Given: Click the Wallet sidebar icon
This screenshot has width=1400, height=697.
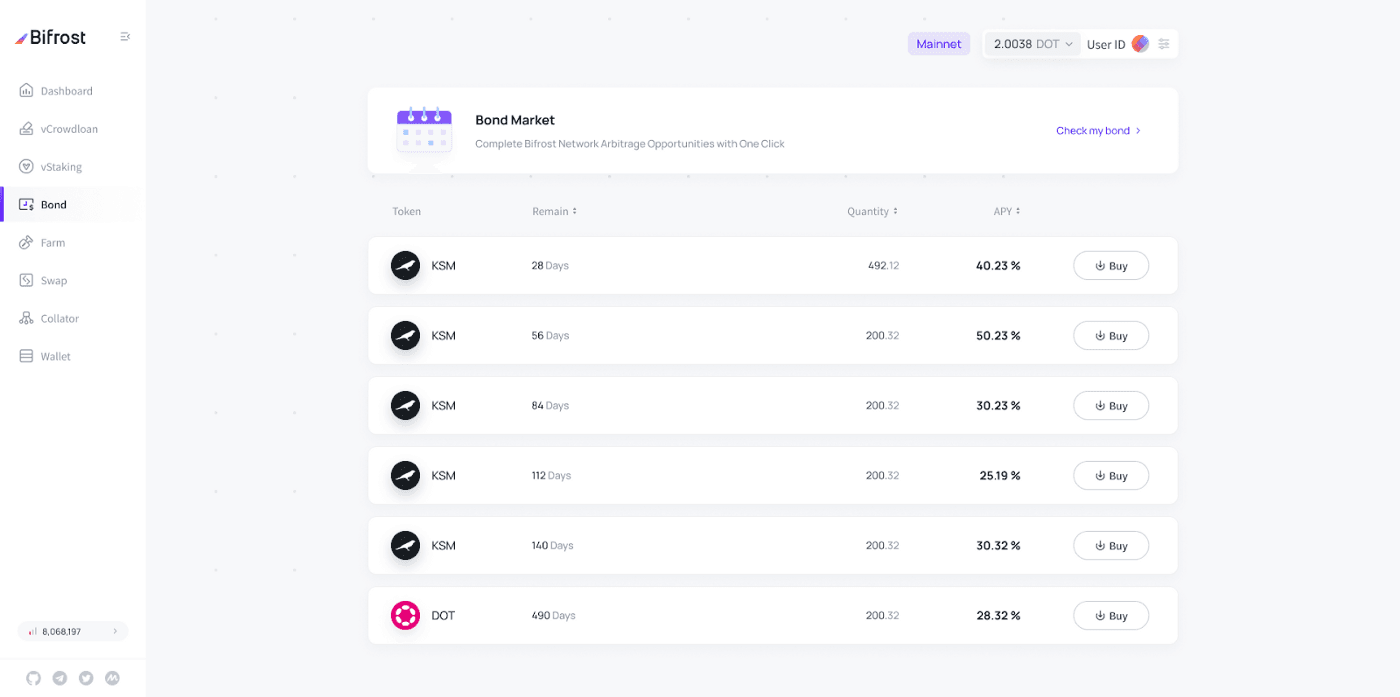Looking at the screenshot, I should click(x=26, y=357).
